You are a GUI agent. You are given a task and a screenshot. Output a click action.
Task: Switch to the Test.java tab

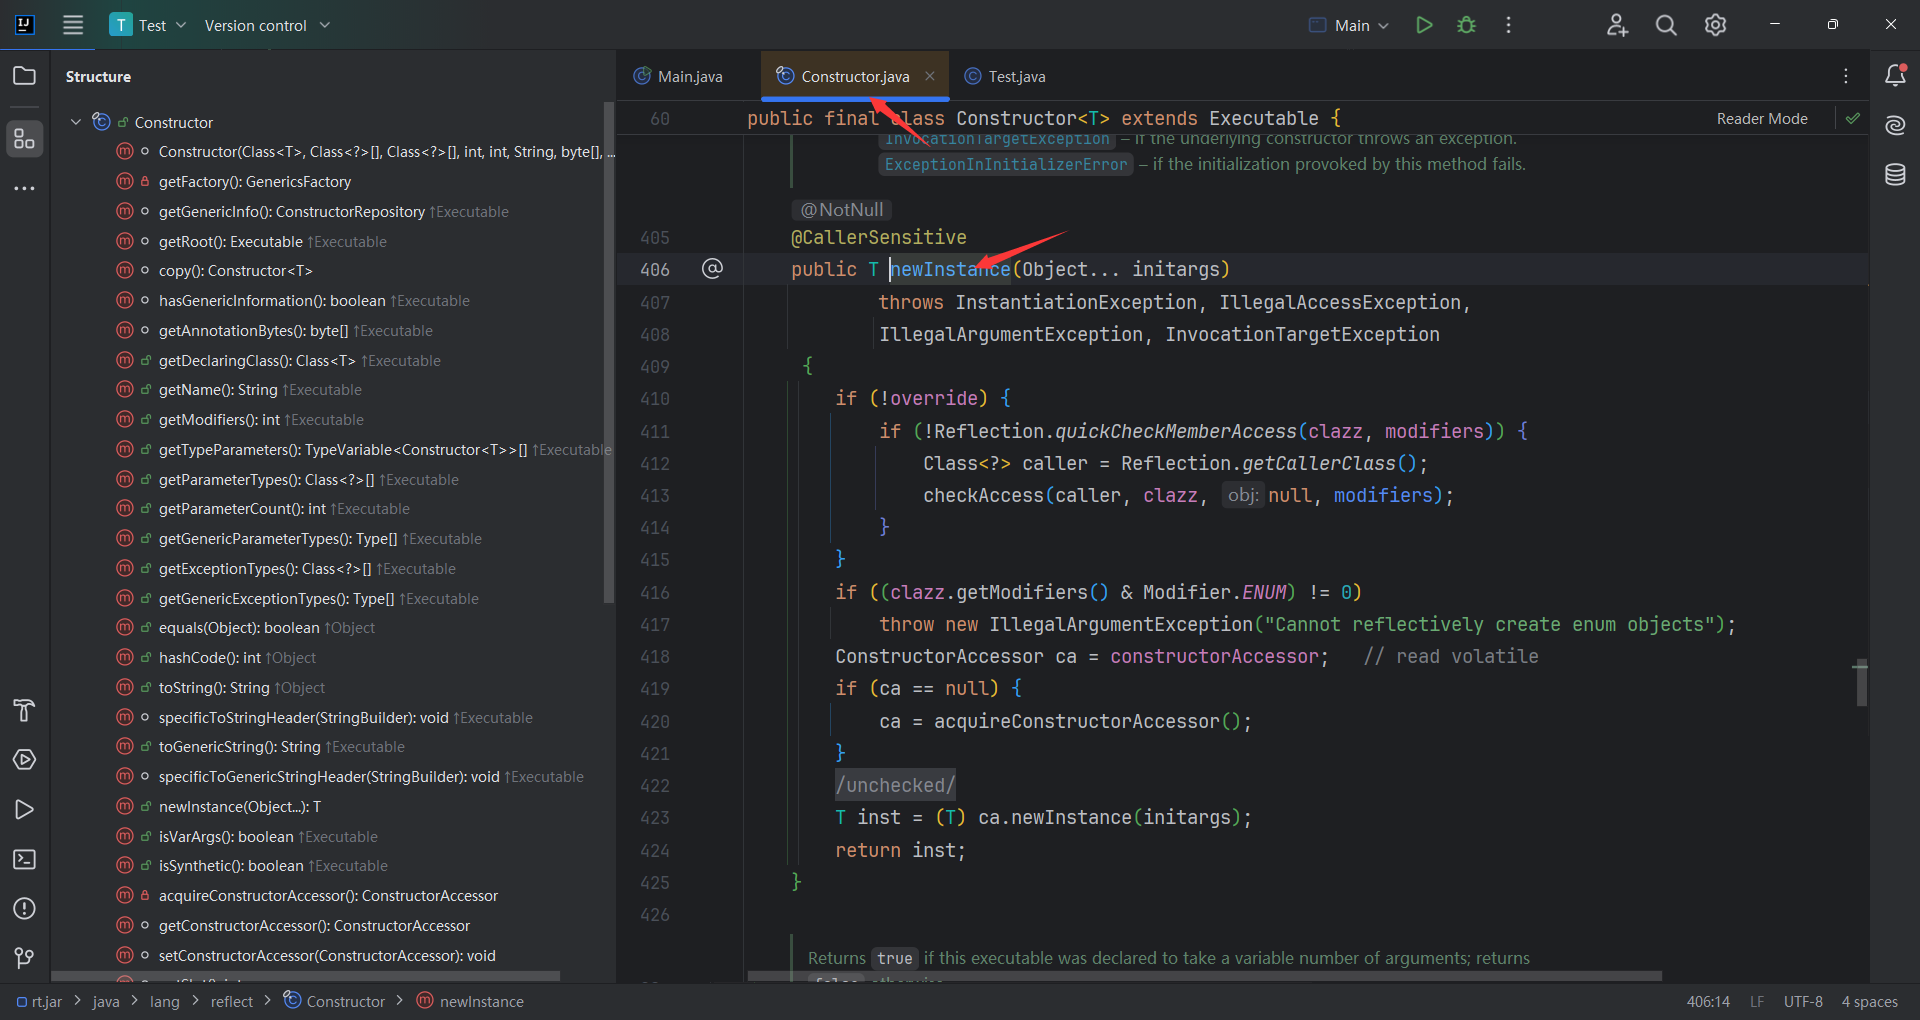[x=1005, y=76]
